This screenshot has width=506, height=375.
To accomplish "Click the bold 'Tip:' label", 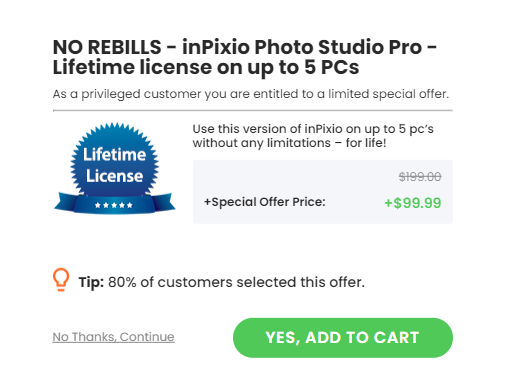I will pos(91,282).
